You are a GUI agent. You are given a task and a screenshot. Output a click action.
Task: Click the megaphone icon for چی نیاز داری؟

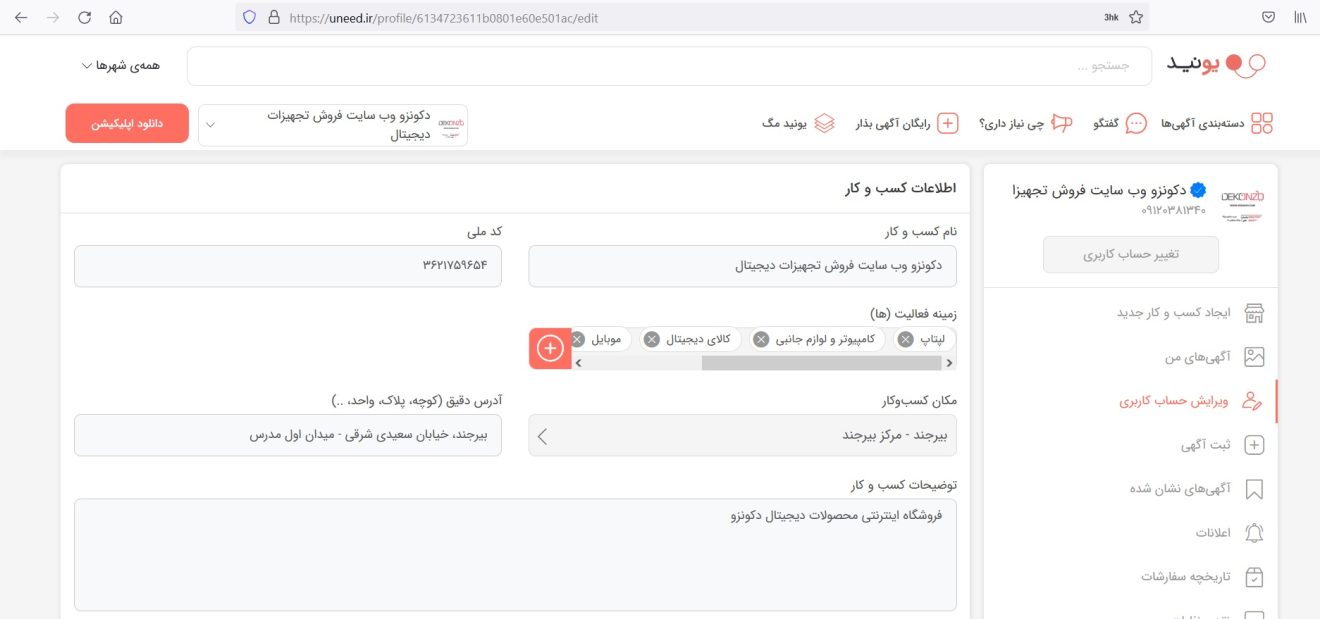1061,123
